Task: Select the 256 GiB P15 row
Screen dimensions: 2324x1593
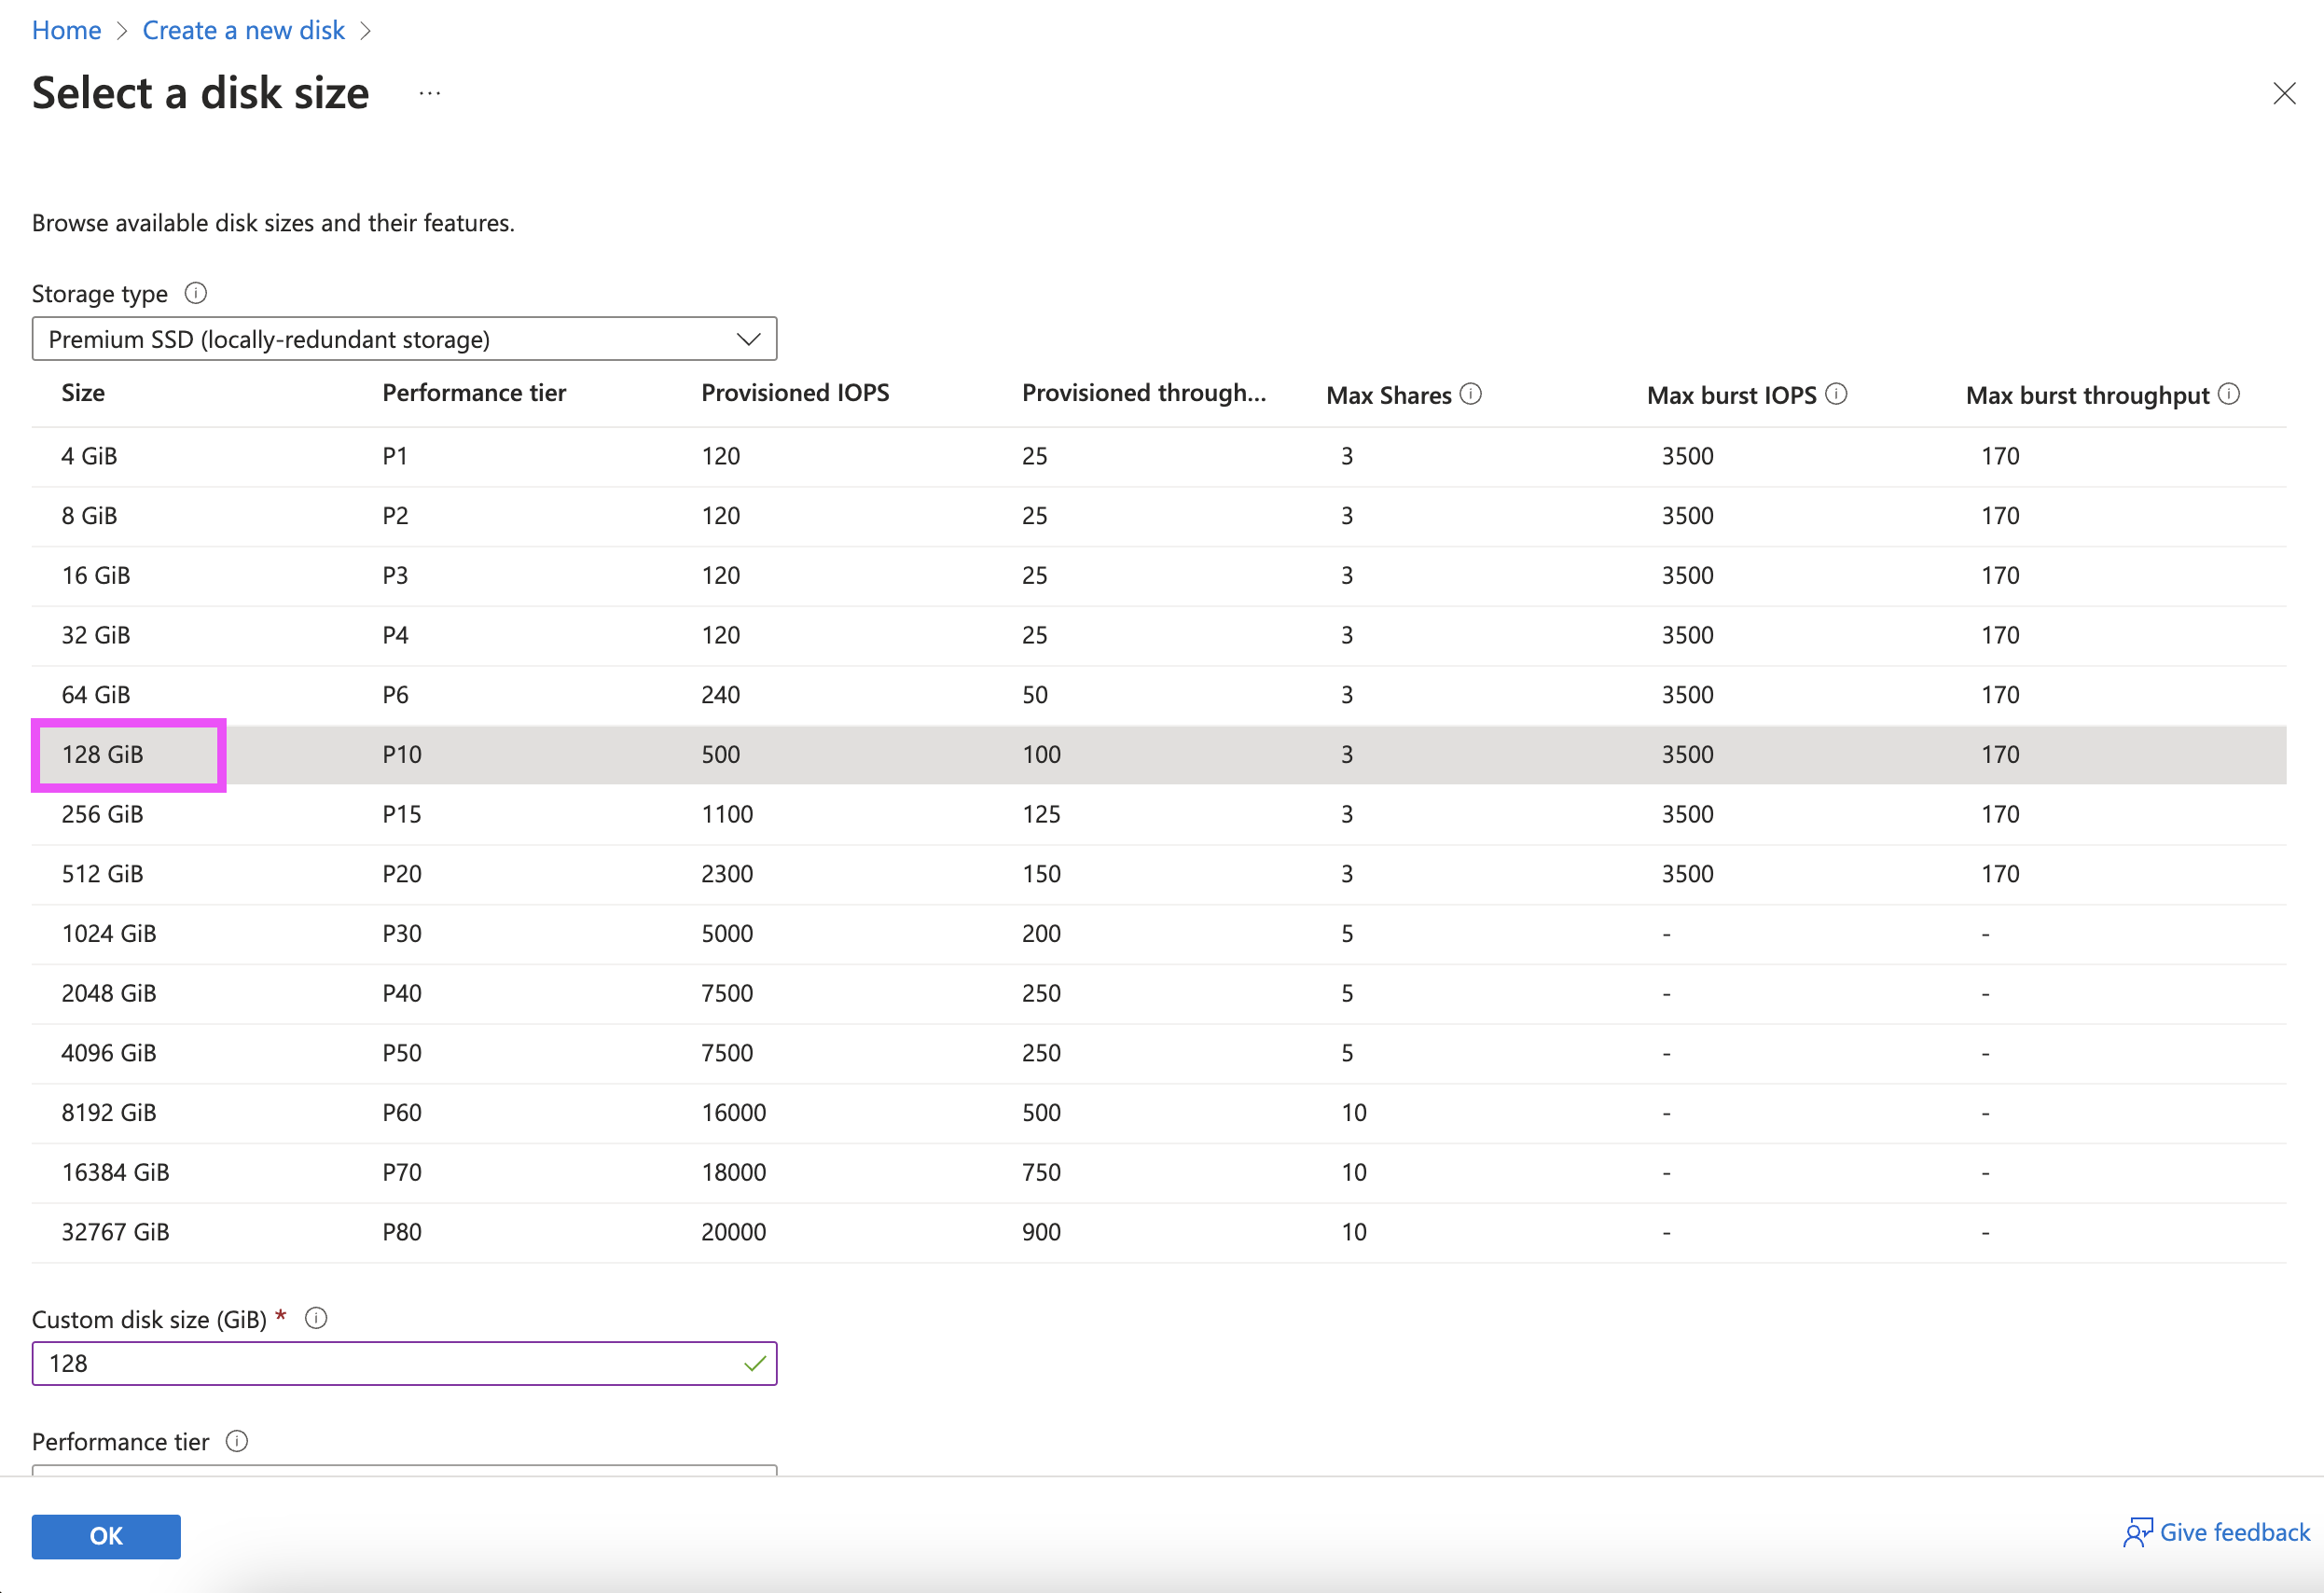Action: (x=103, y=814)
